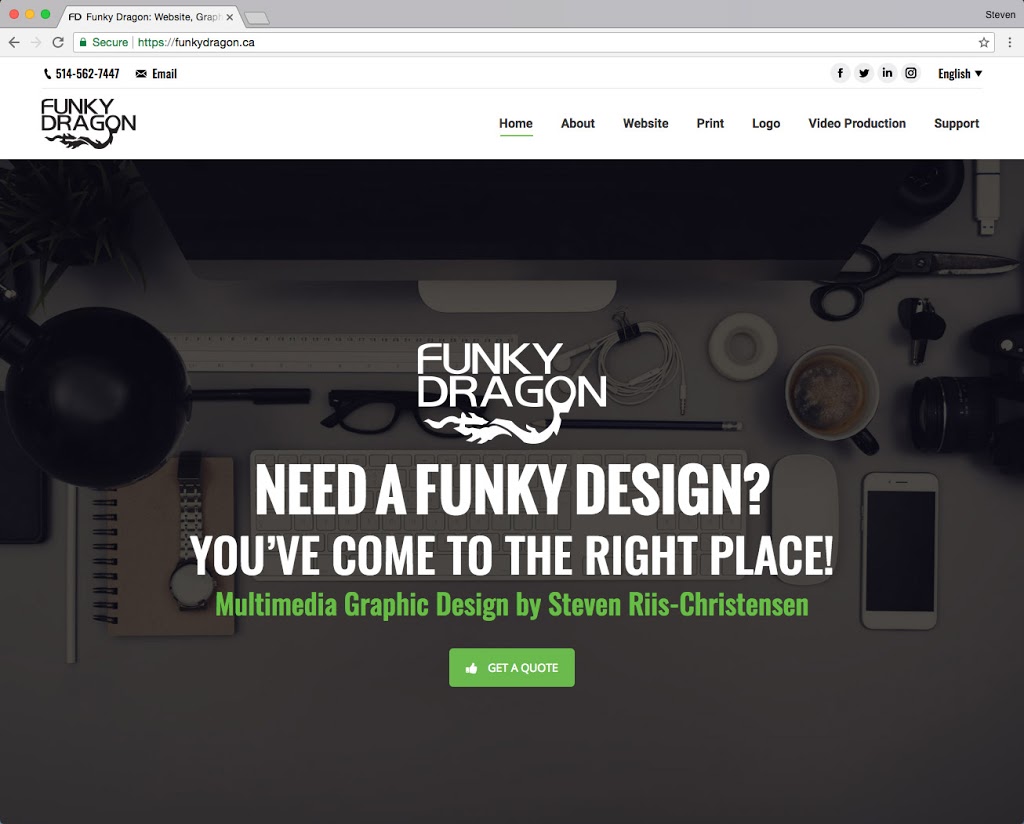Open the Logo menu item
The image size is (1024, 824).
click(766, 123)
